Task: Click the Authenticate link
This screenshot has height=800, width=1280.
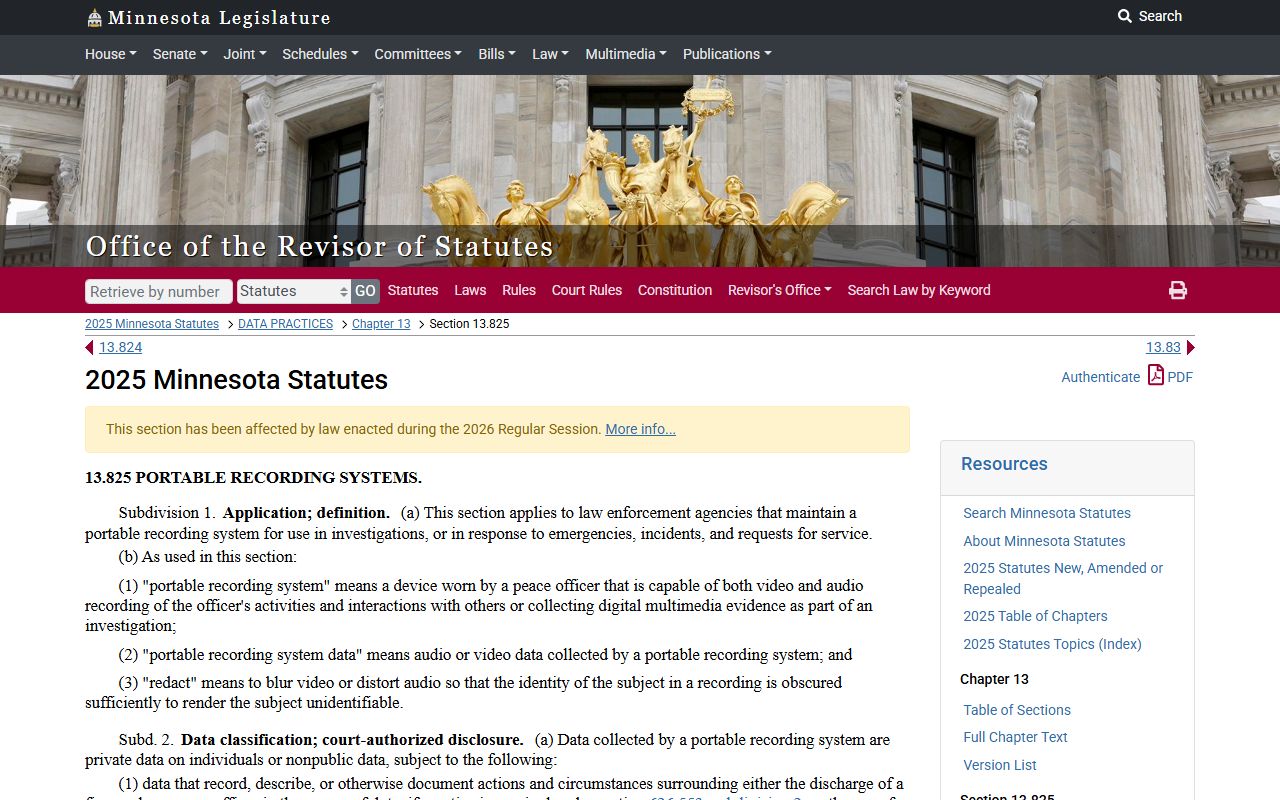Action: (x=1100, y=377)
